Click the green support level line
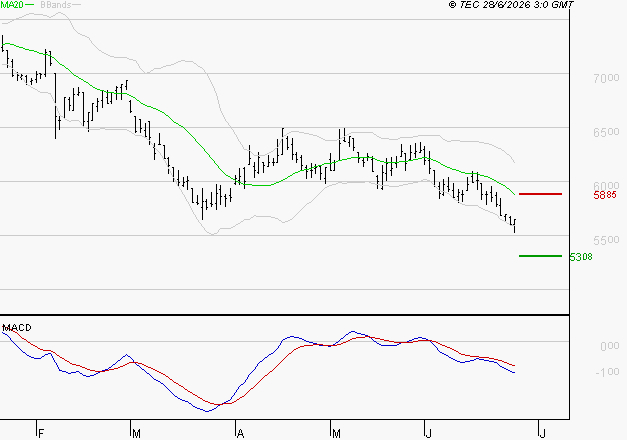The height and width of the screenshot is (440, 627). (540, 256)
